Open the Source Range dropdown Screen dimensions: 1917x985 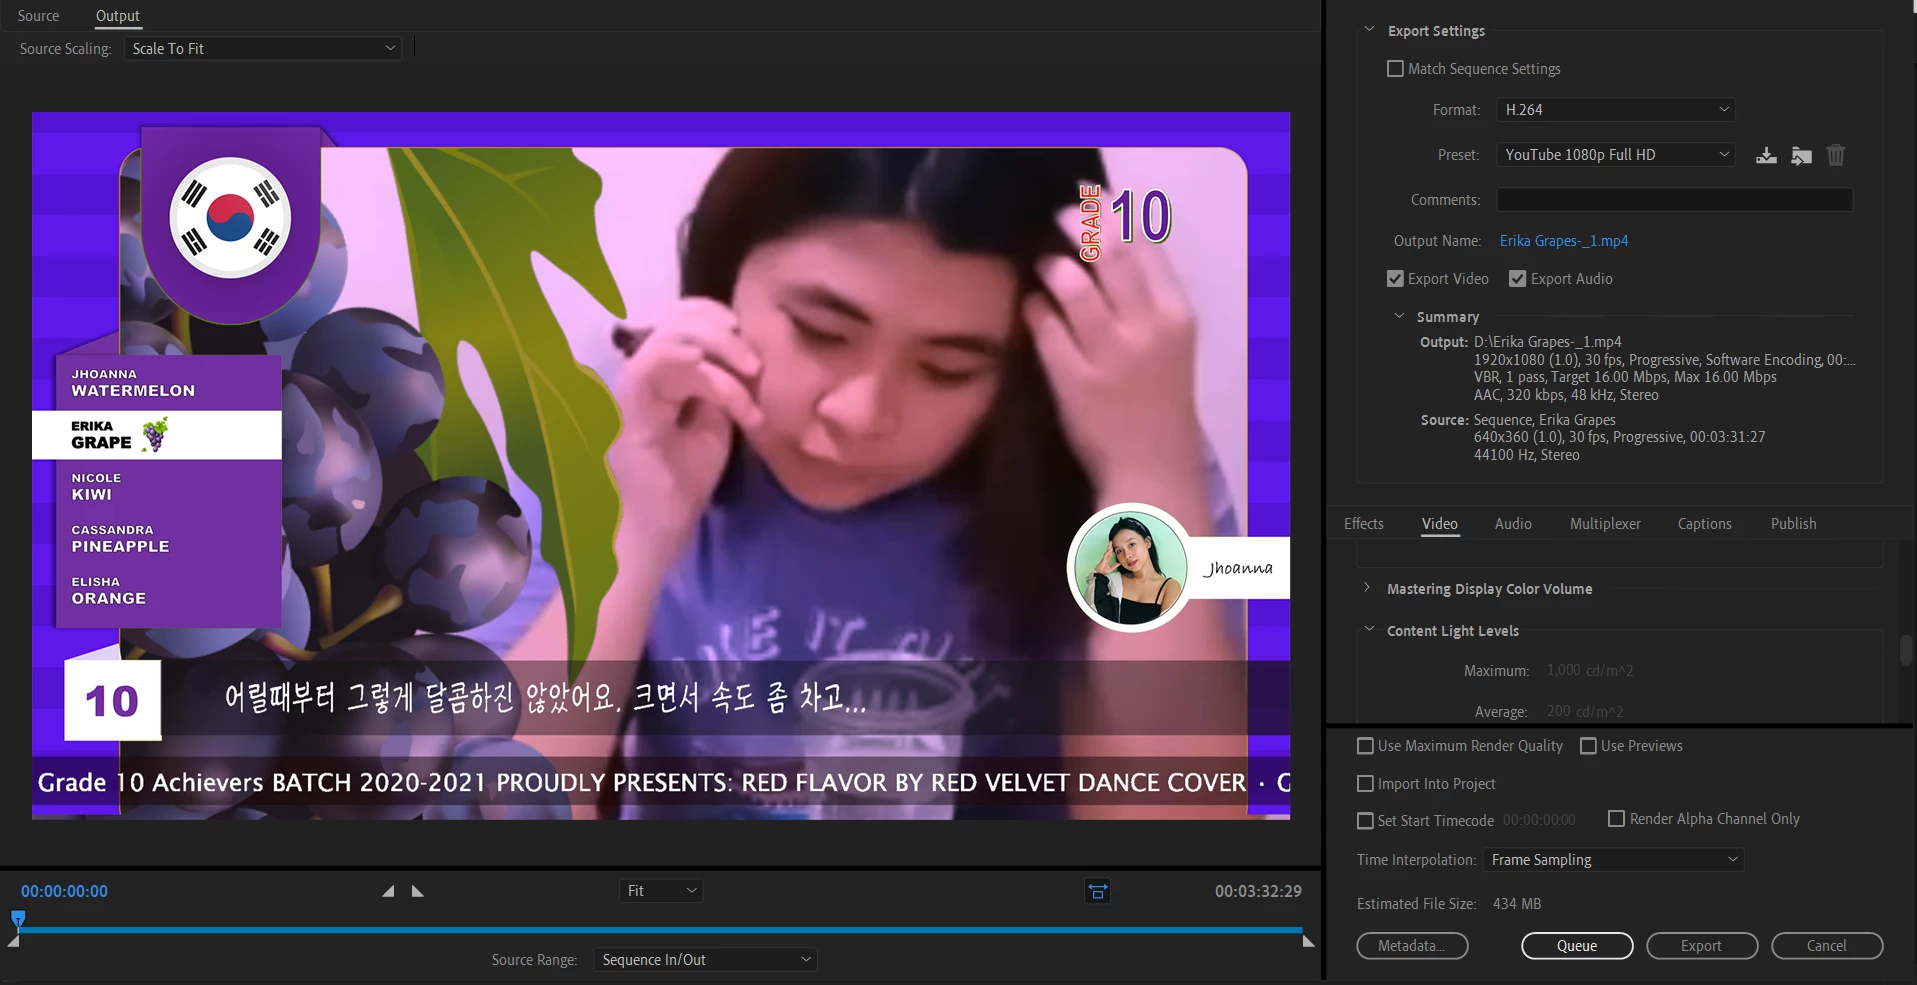coord(705,960)
